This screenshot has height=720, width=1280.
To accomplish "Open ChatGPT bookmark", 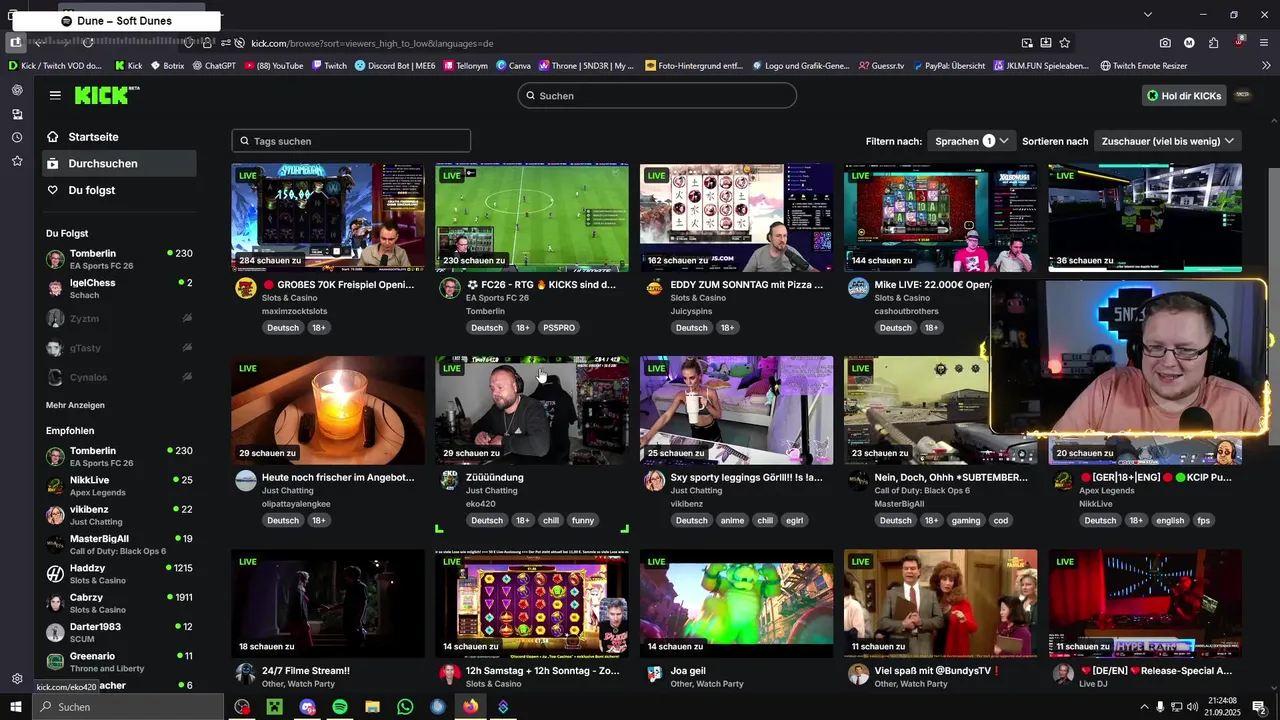I will click(213, 66).
